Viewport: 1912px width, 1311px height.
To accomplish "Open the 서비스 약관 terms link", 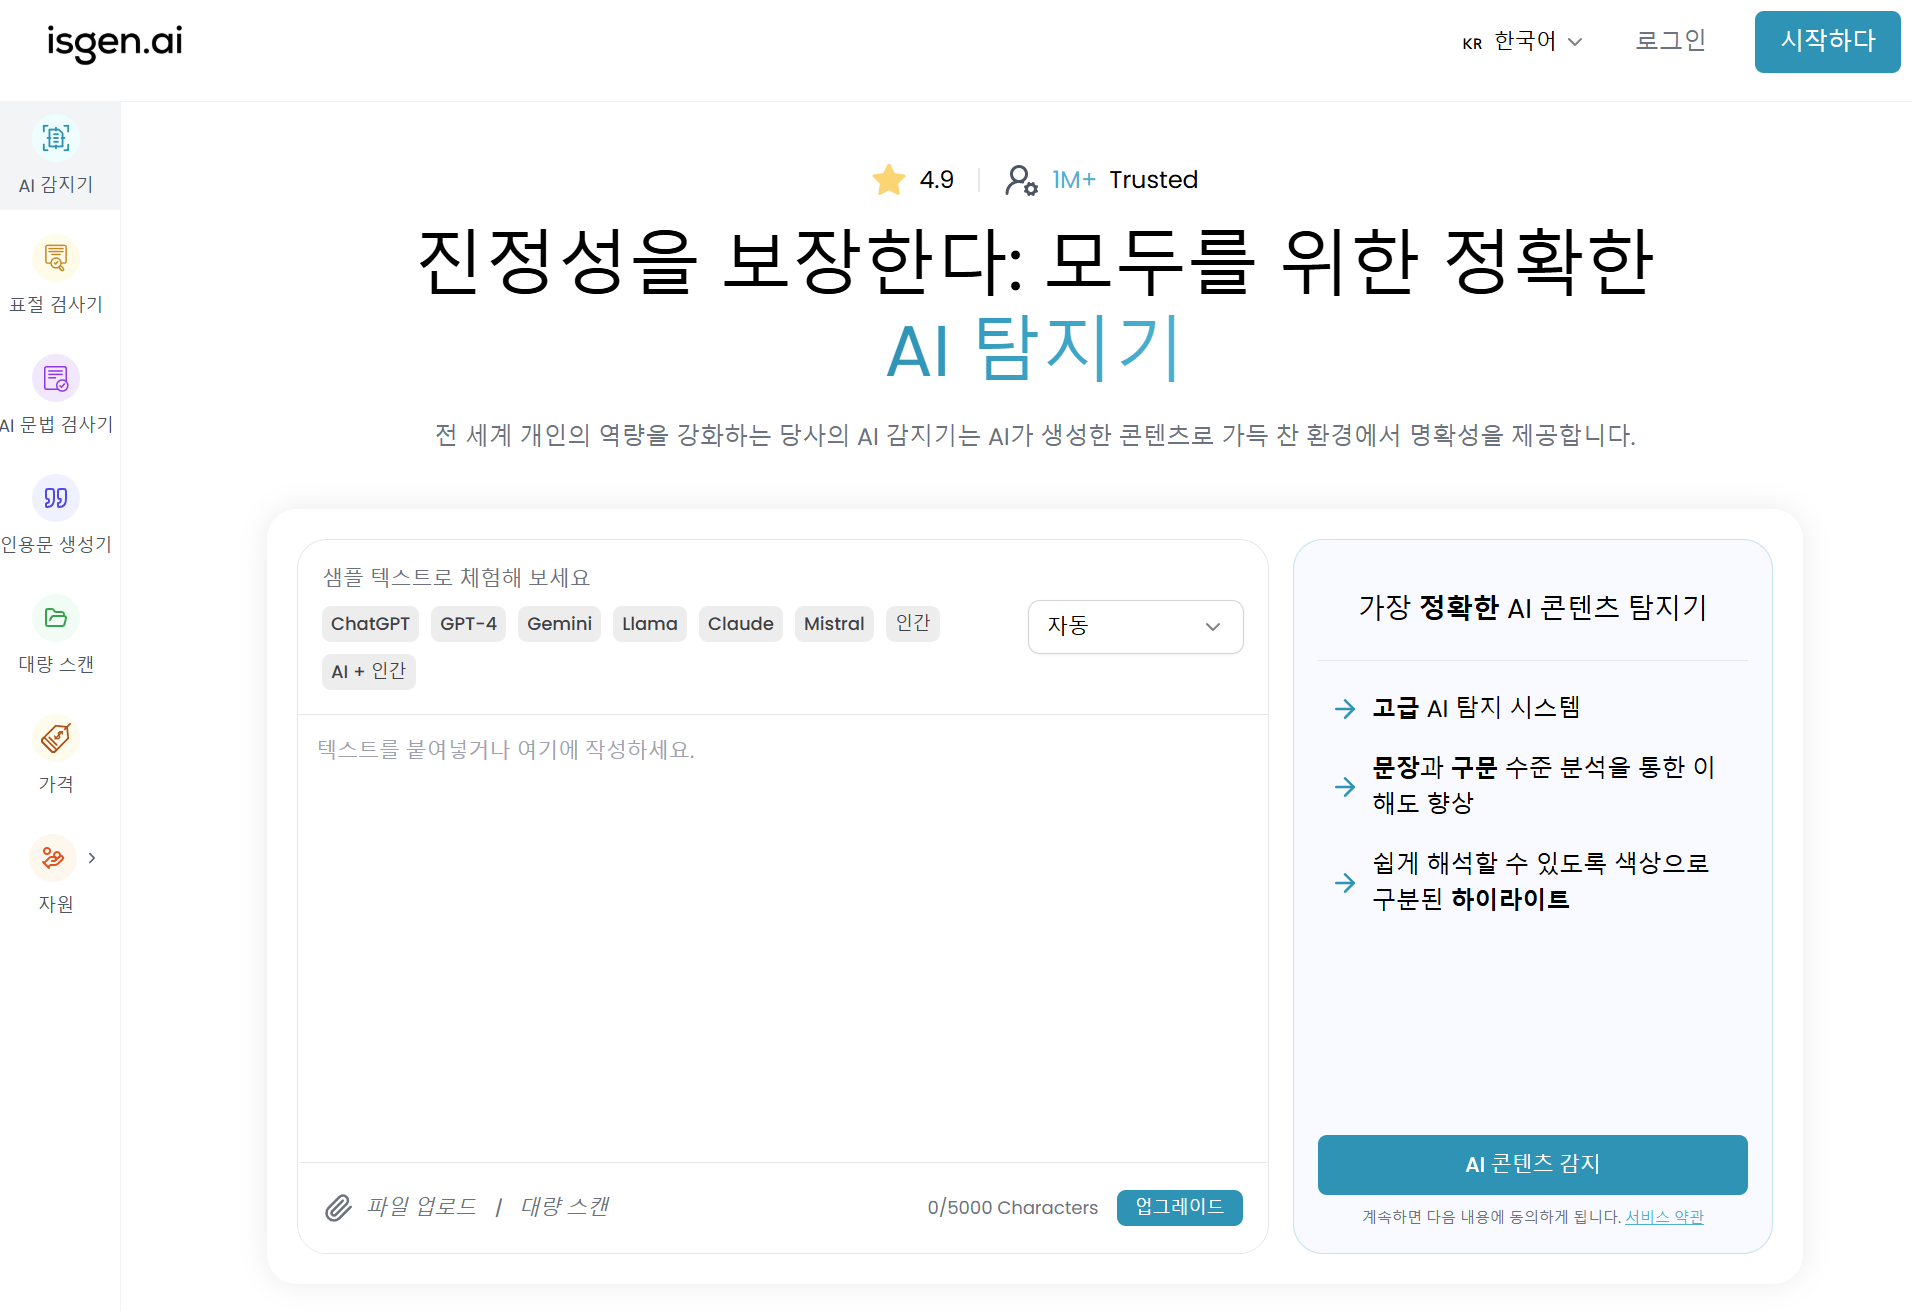I will coord(1663,1217).
